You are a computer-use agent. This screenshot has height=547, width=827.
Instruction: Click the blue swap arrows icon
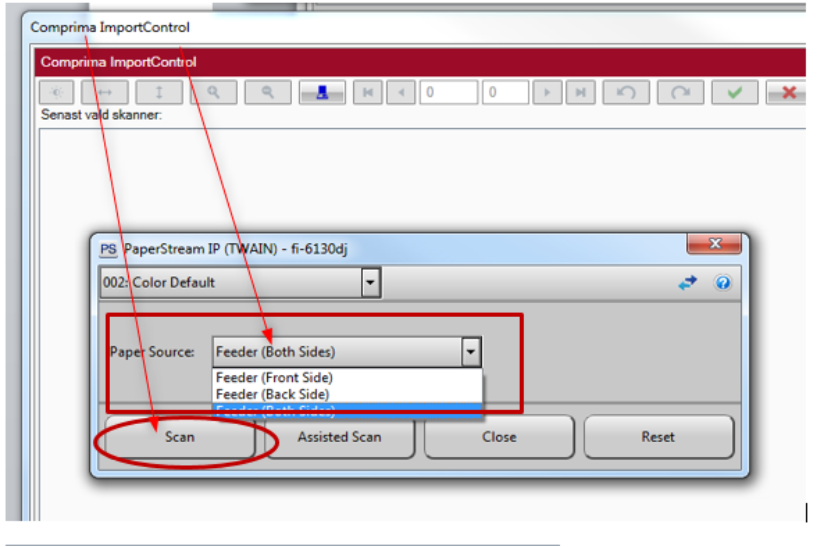pyautogui.click(x=688, y=283)
